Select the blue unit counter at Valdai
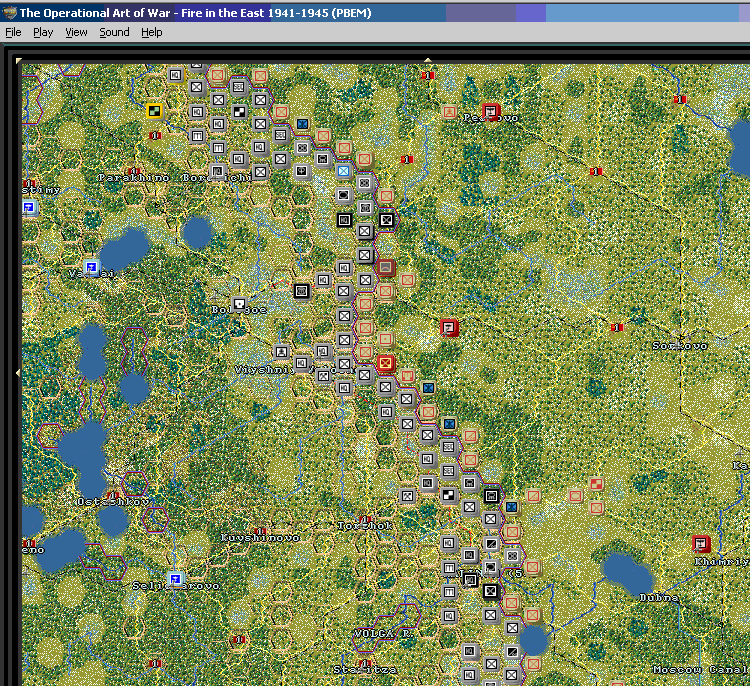This screenshot has height=688, width=750. pos(91,267)
